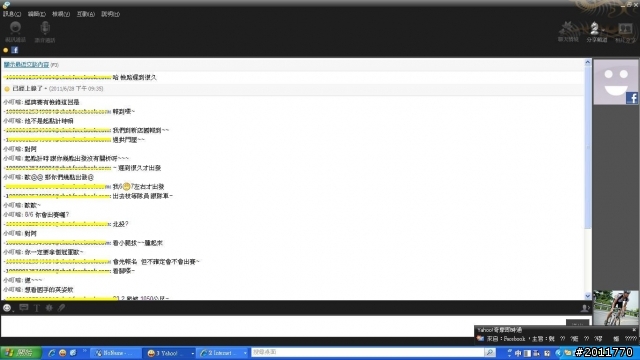Click the desktop search field in taskbar
The image size is (640, 360).
pyautogui.click(x=367, y=352)
